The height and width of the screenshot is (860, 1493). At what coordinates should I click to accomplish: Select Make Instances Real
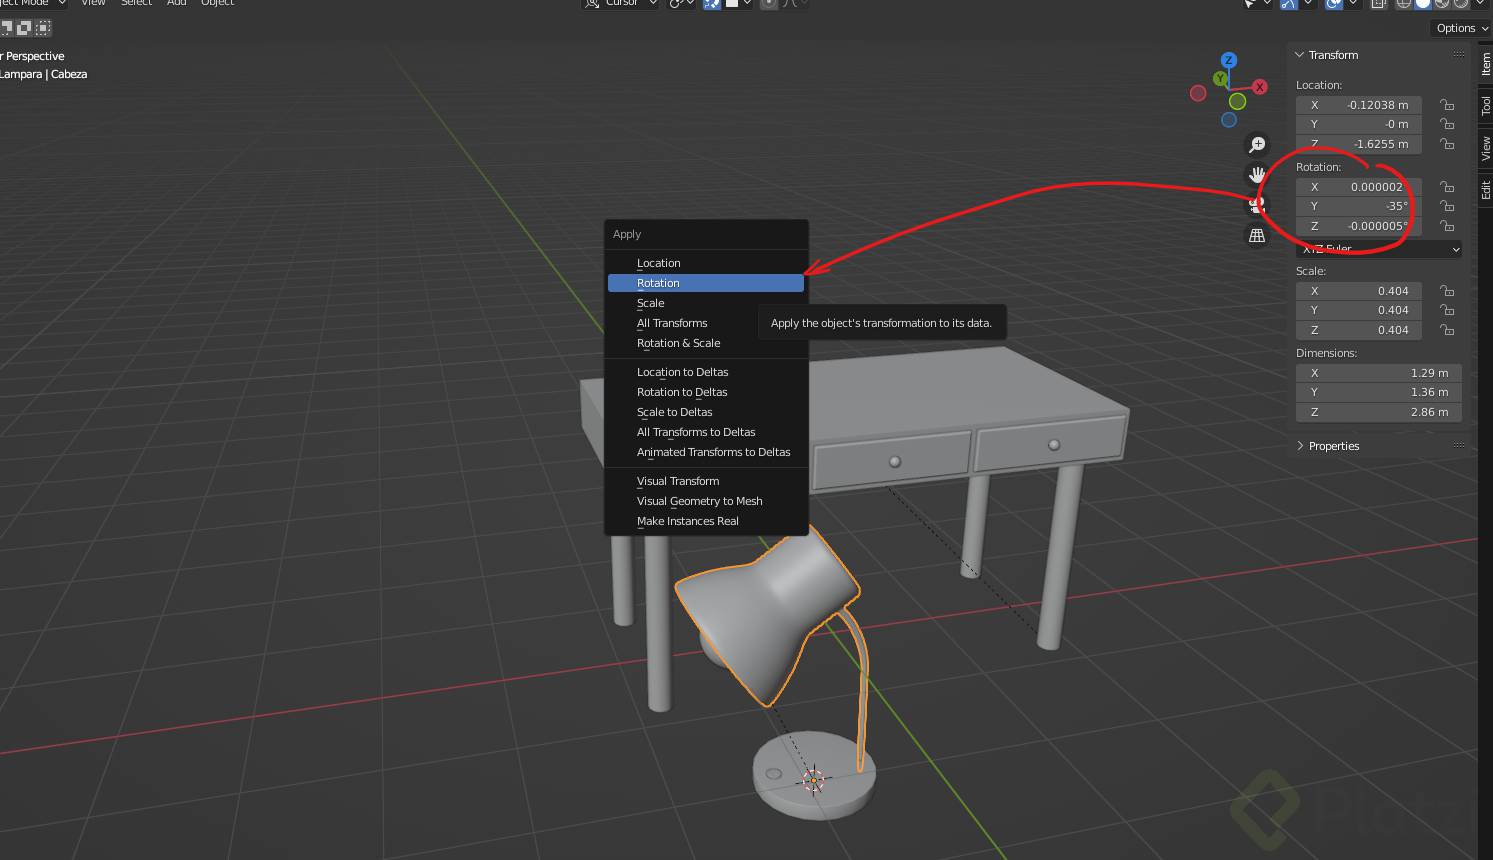(x=706, y=521)
